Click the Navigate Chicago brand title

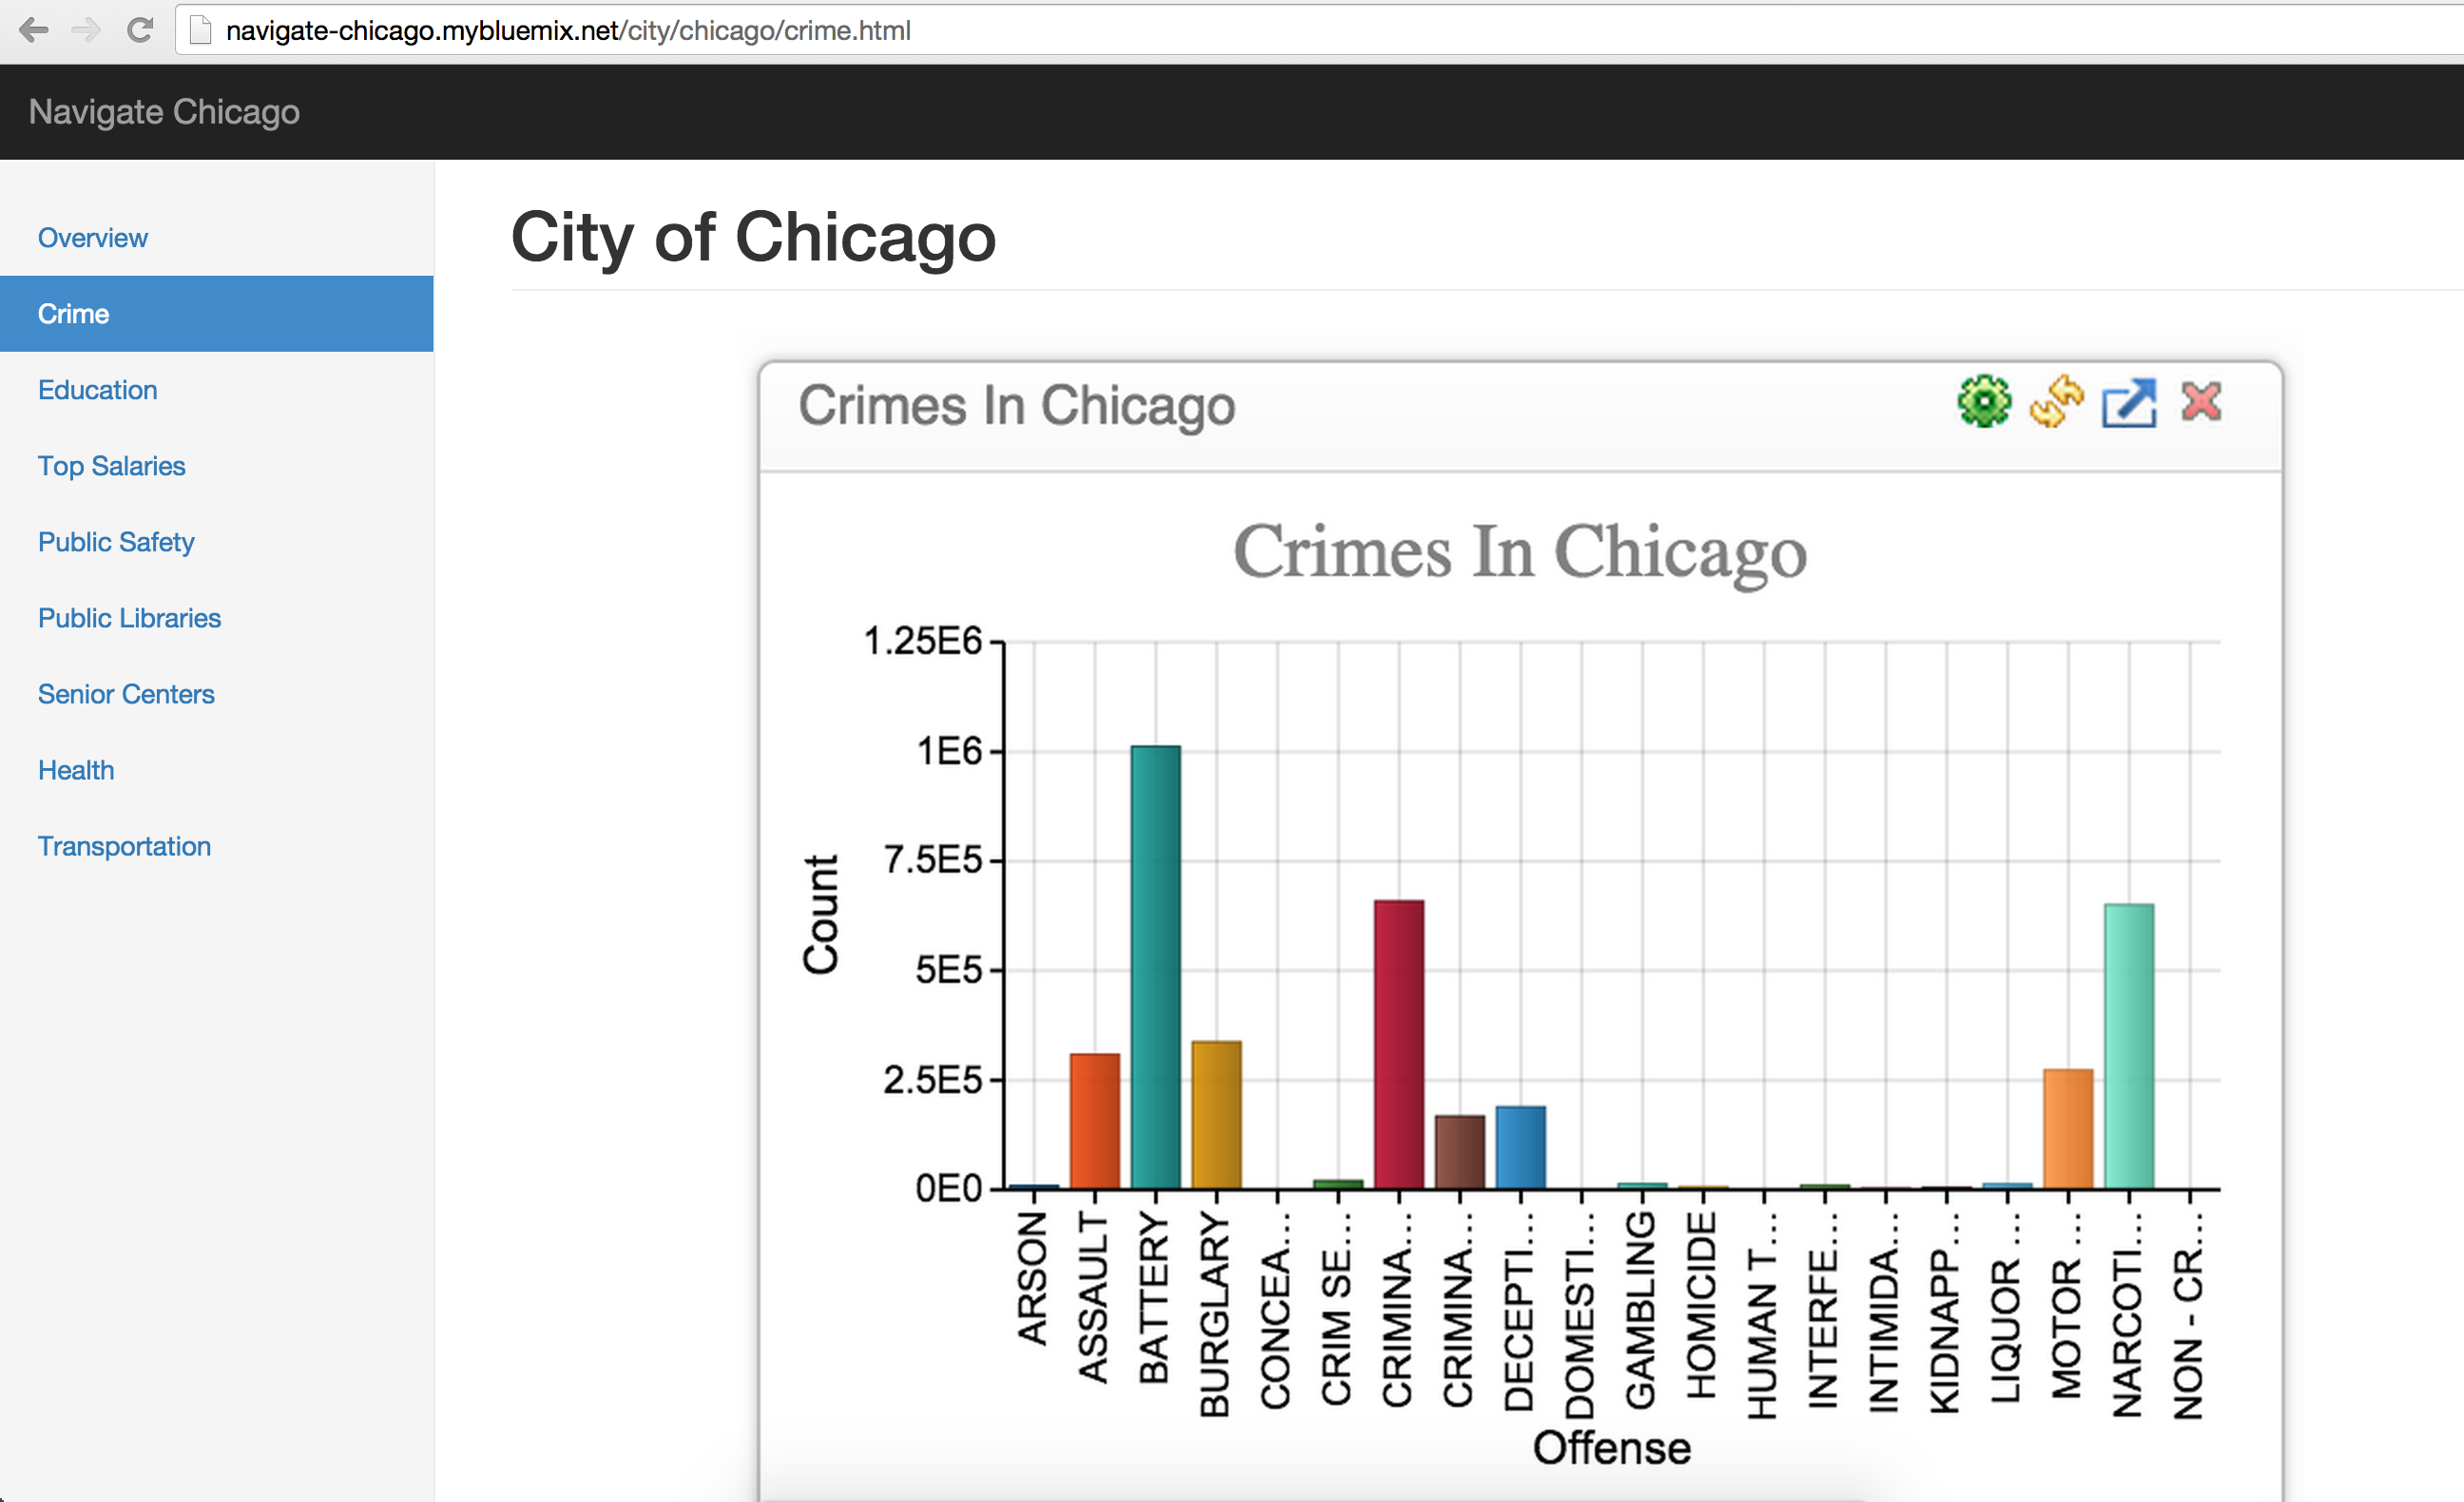point(164,112)
